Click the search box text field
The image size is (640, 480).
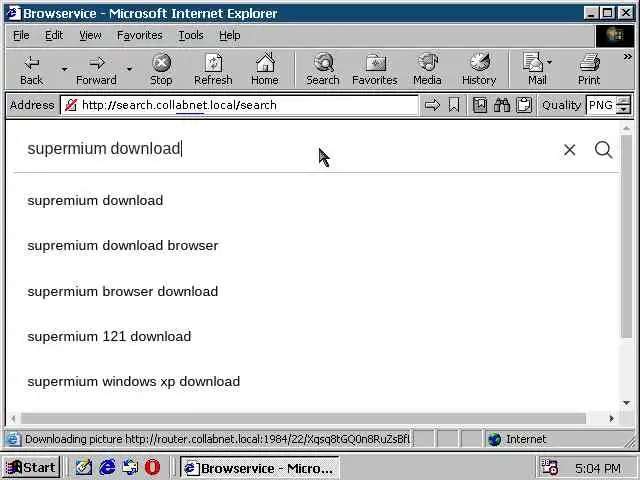point(286,149)
